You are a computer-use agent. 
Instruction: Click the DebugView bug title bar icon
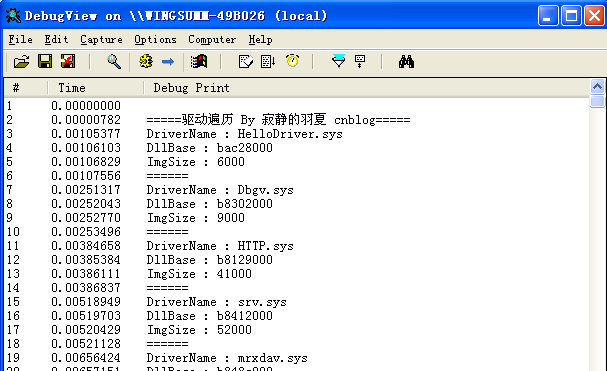click(13, 15)
